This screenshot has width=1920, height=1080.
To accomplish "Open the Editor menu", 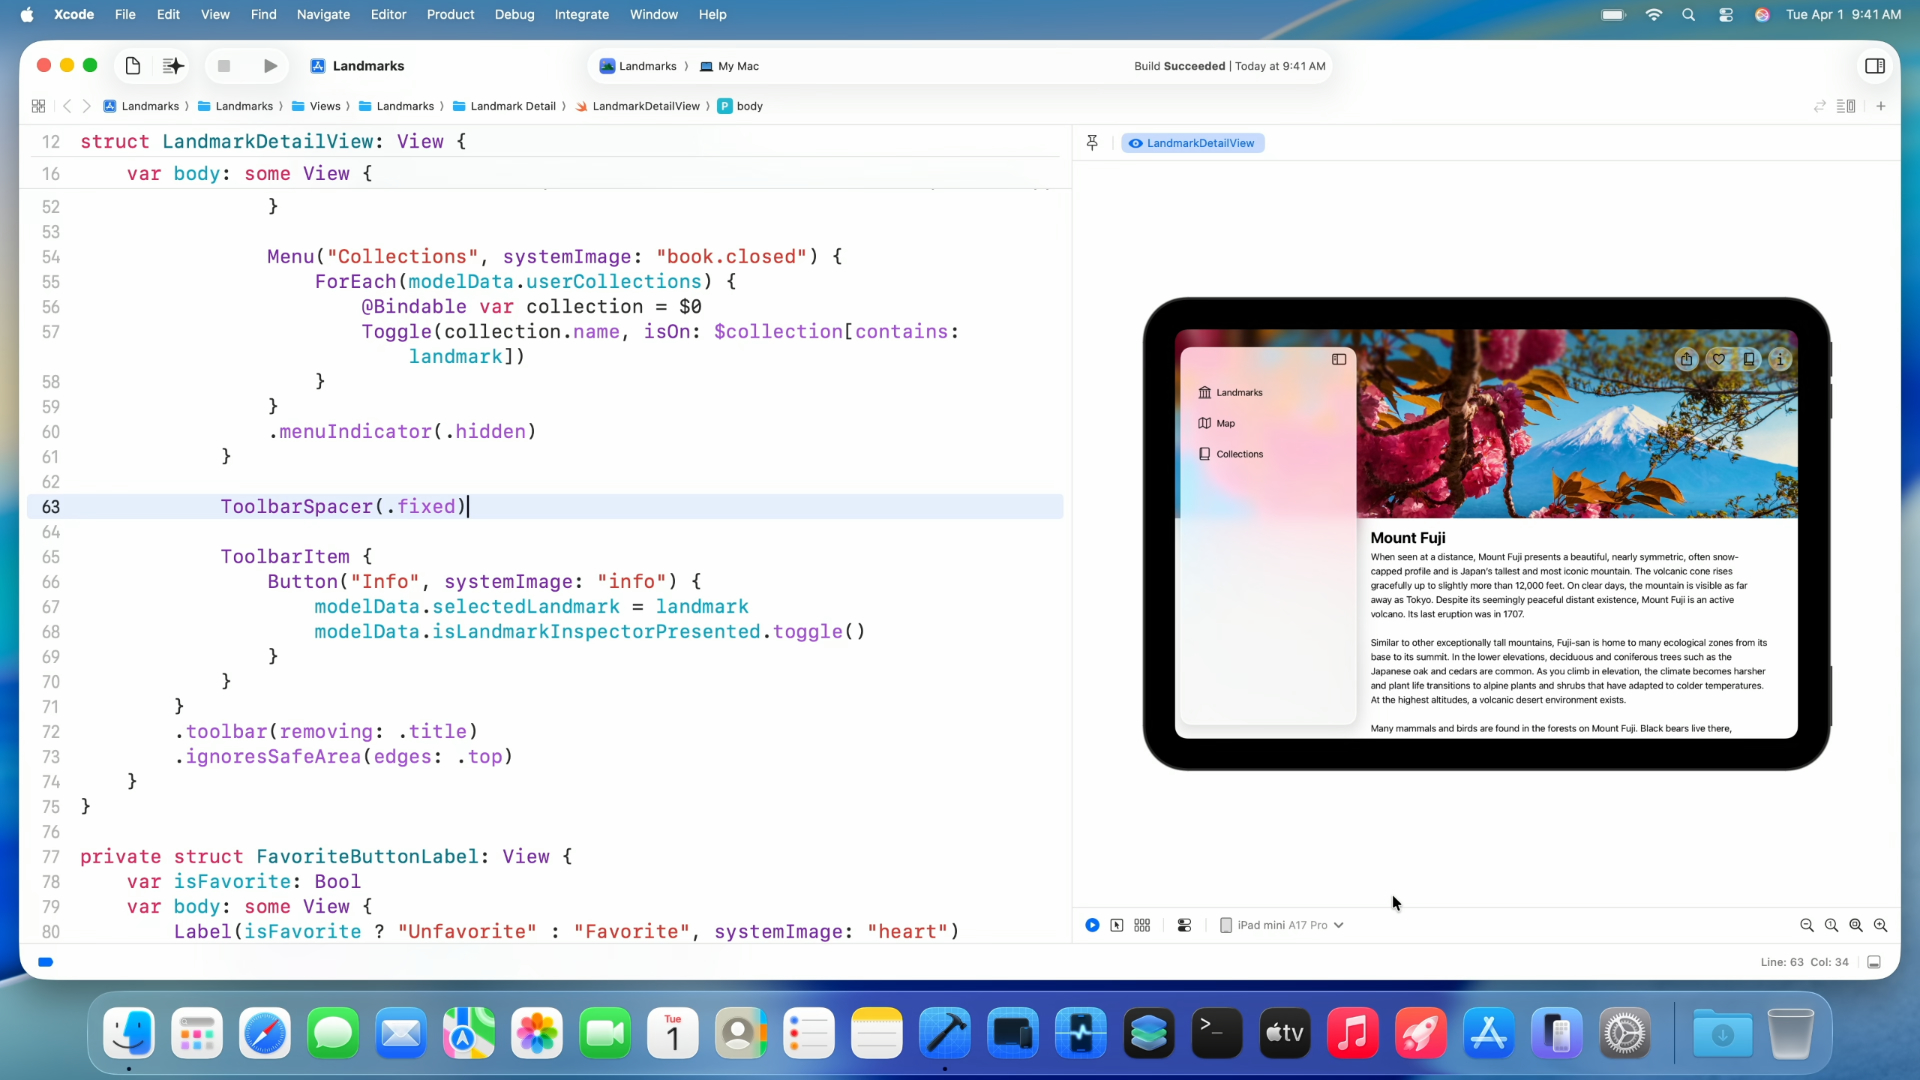I will [x=388, y=15].
